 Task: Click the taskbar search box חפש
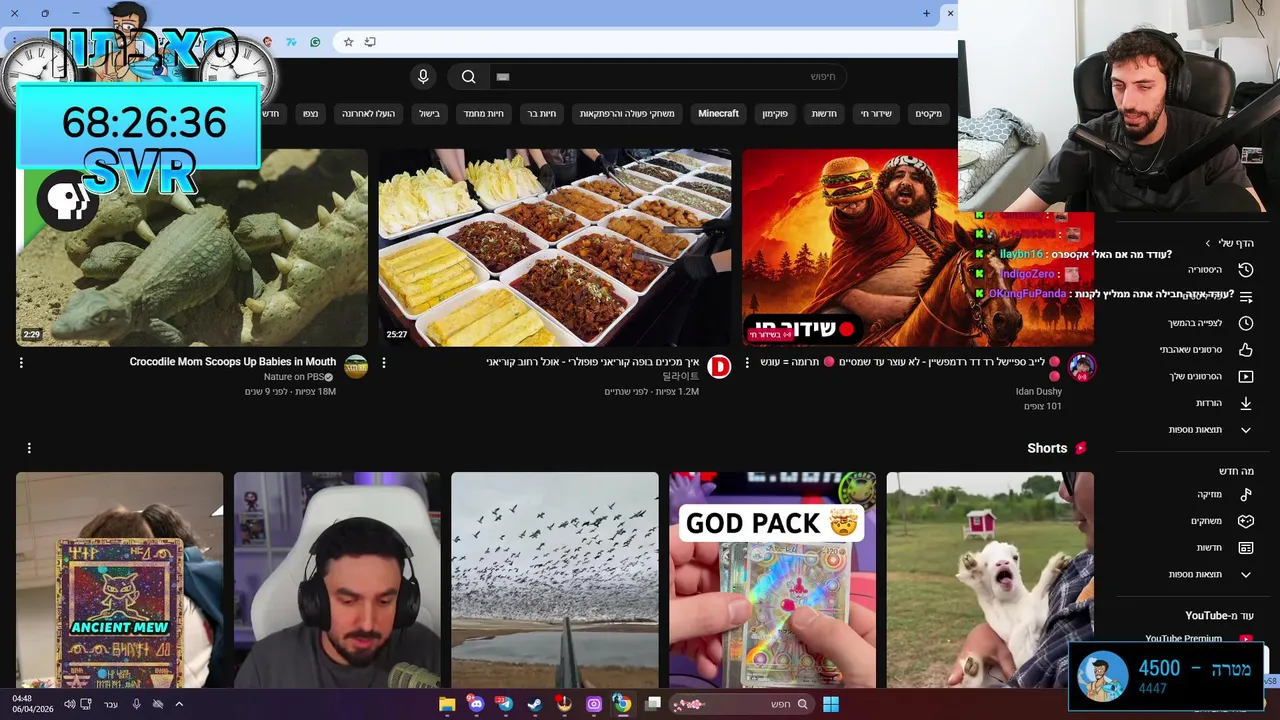pos(741,704)
